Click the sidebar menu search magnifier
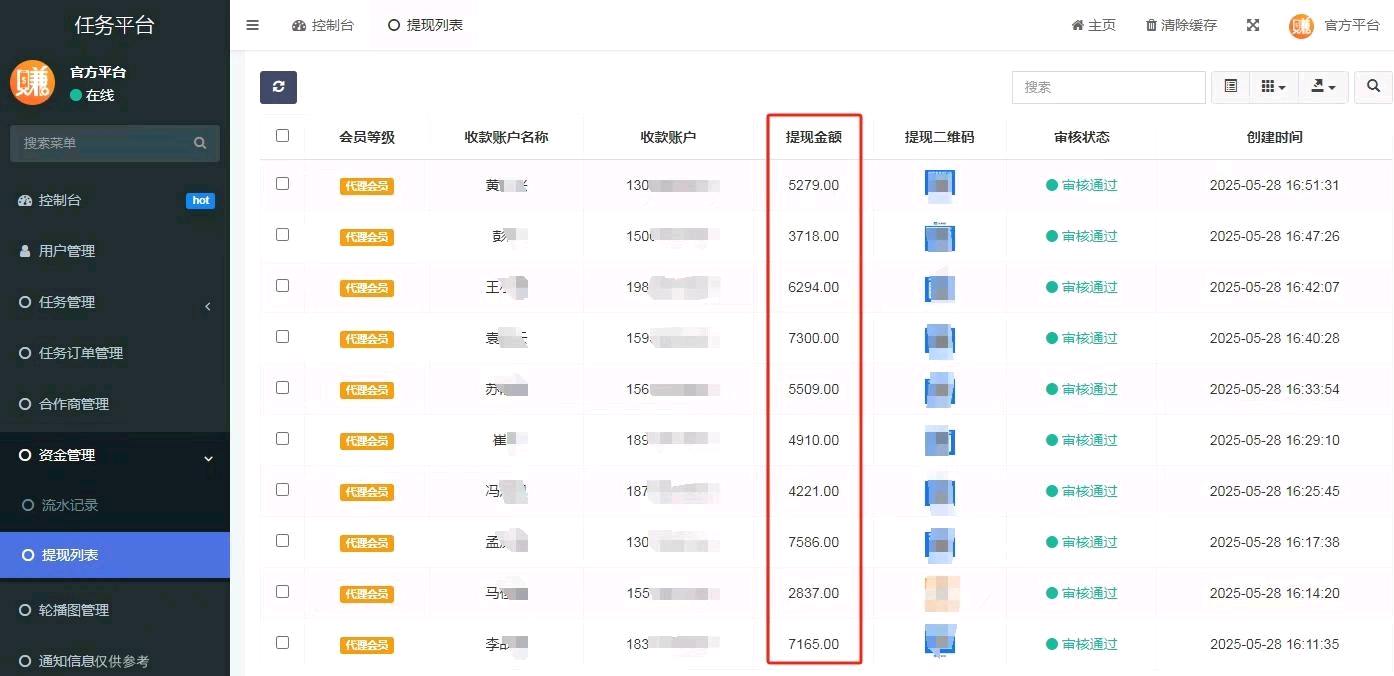 click(200, 143)
